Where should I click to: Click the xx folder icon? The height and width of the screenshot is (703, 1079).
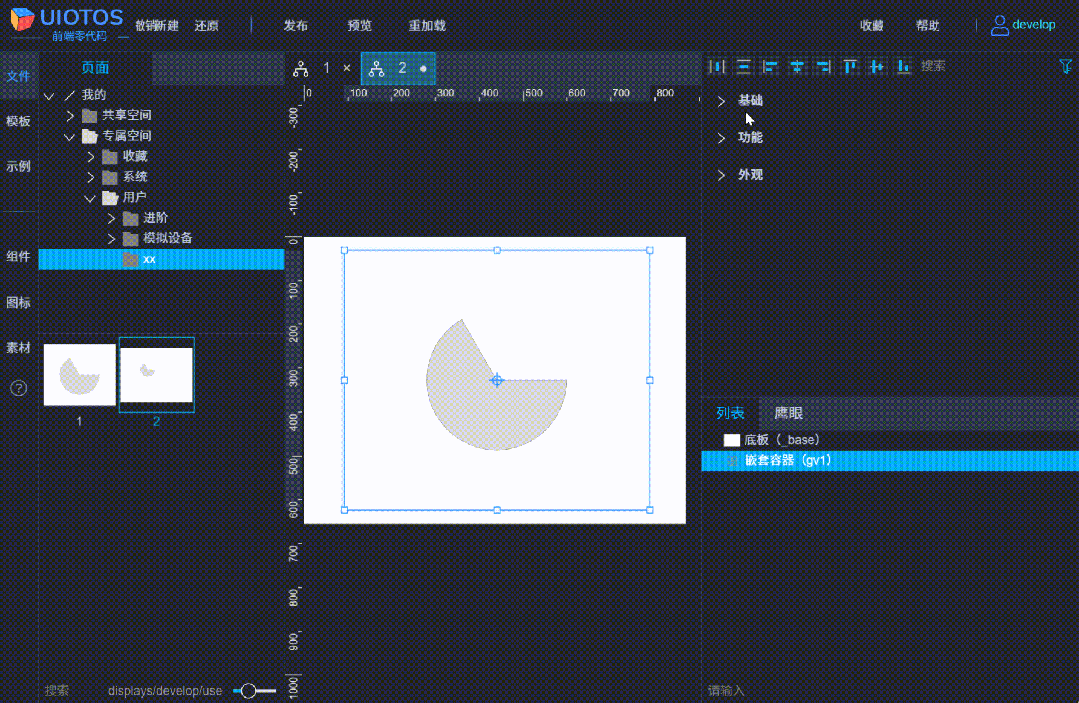pyautogui.click(x=130, y=259)
